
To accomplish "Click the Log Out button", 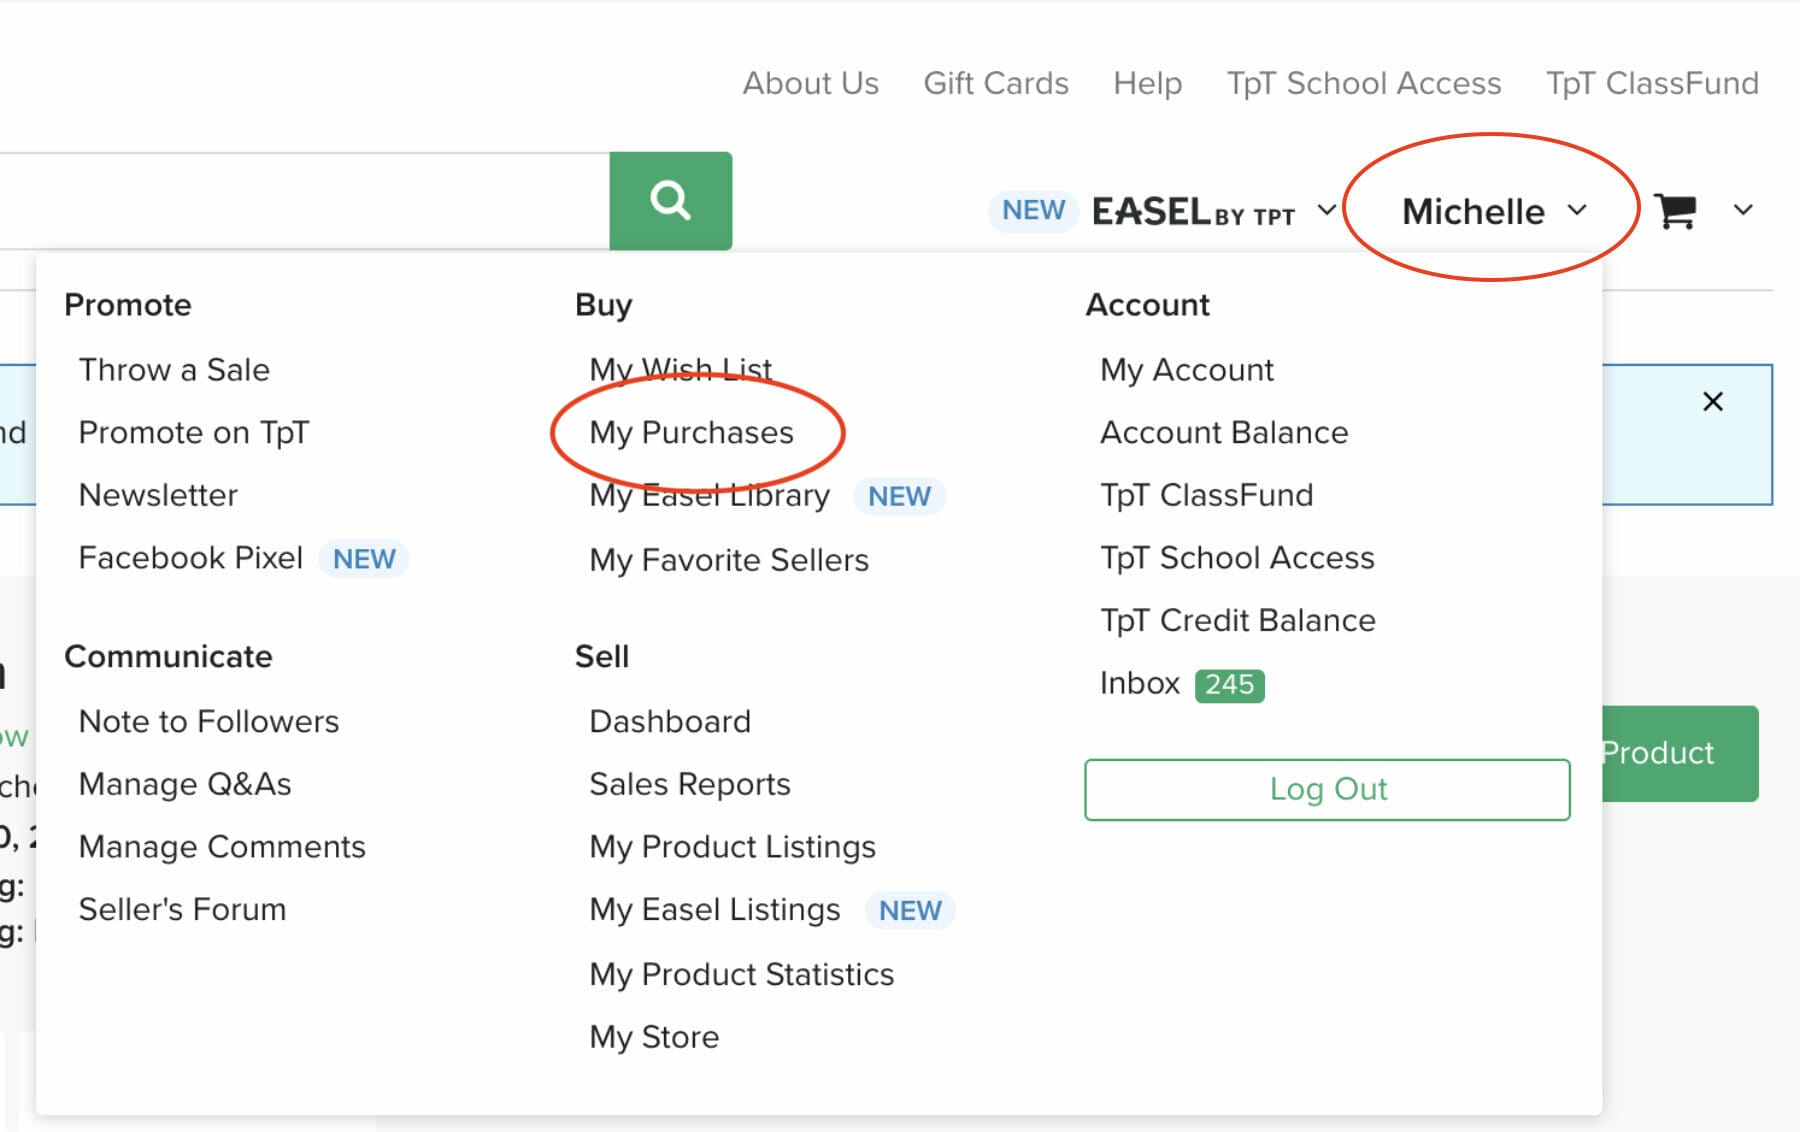I will 1327,789.
